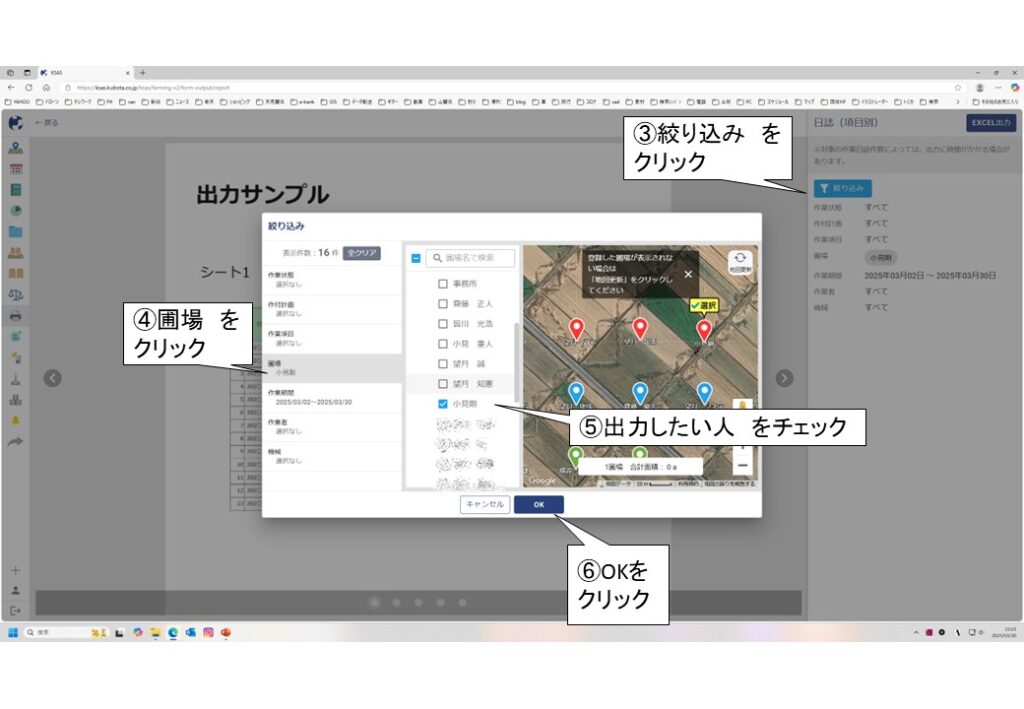This screenshot has height=709, width=1024.
Task: Uncheck the checked 小見剛 checkbox
Action: click(443, 404)
